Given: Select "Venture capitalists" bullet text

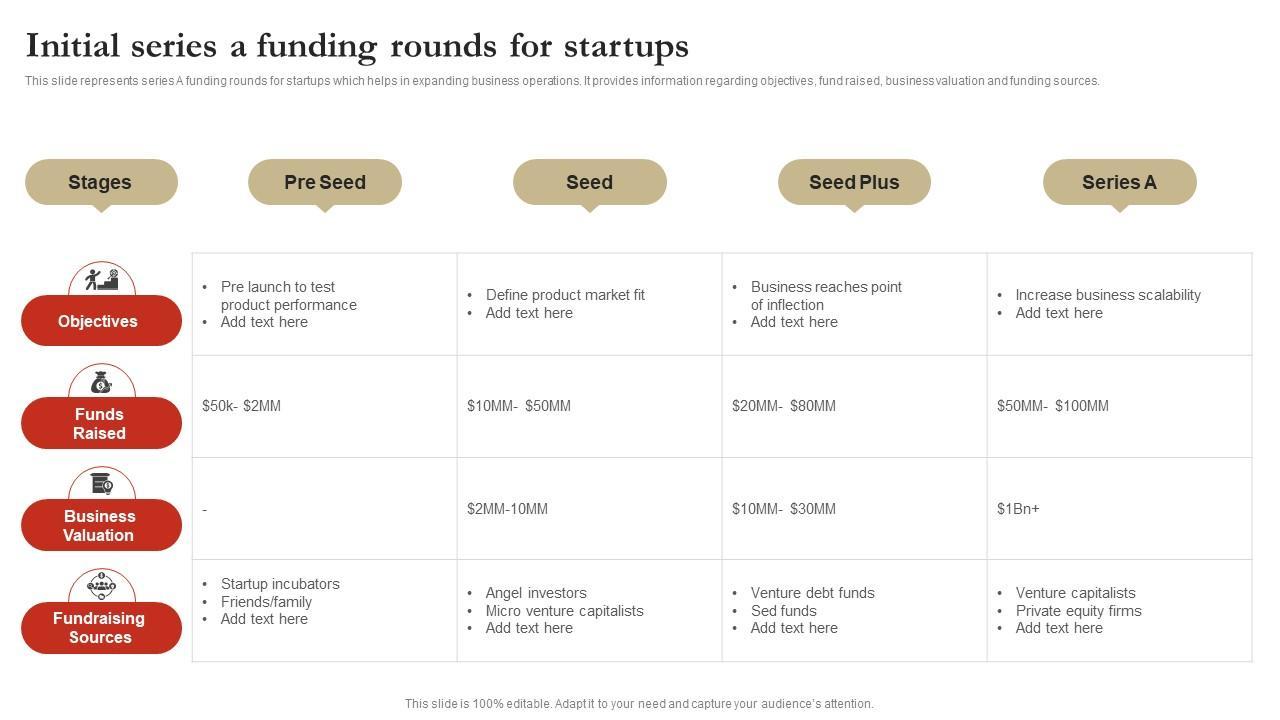Looking at the screenshot, I should click(x=1075, y=593).
